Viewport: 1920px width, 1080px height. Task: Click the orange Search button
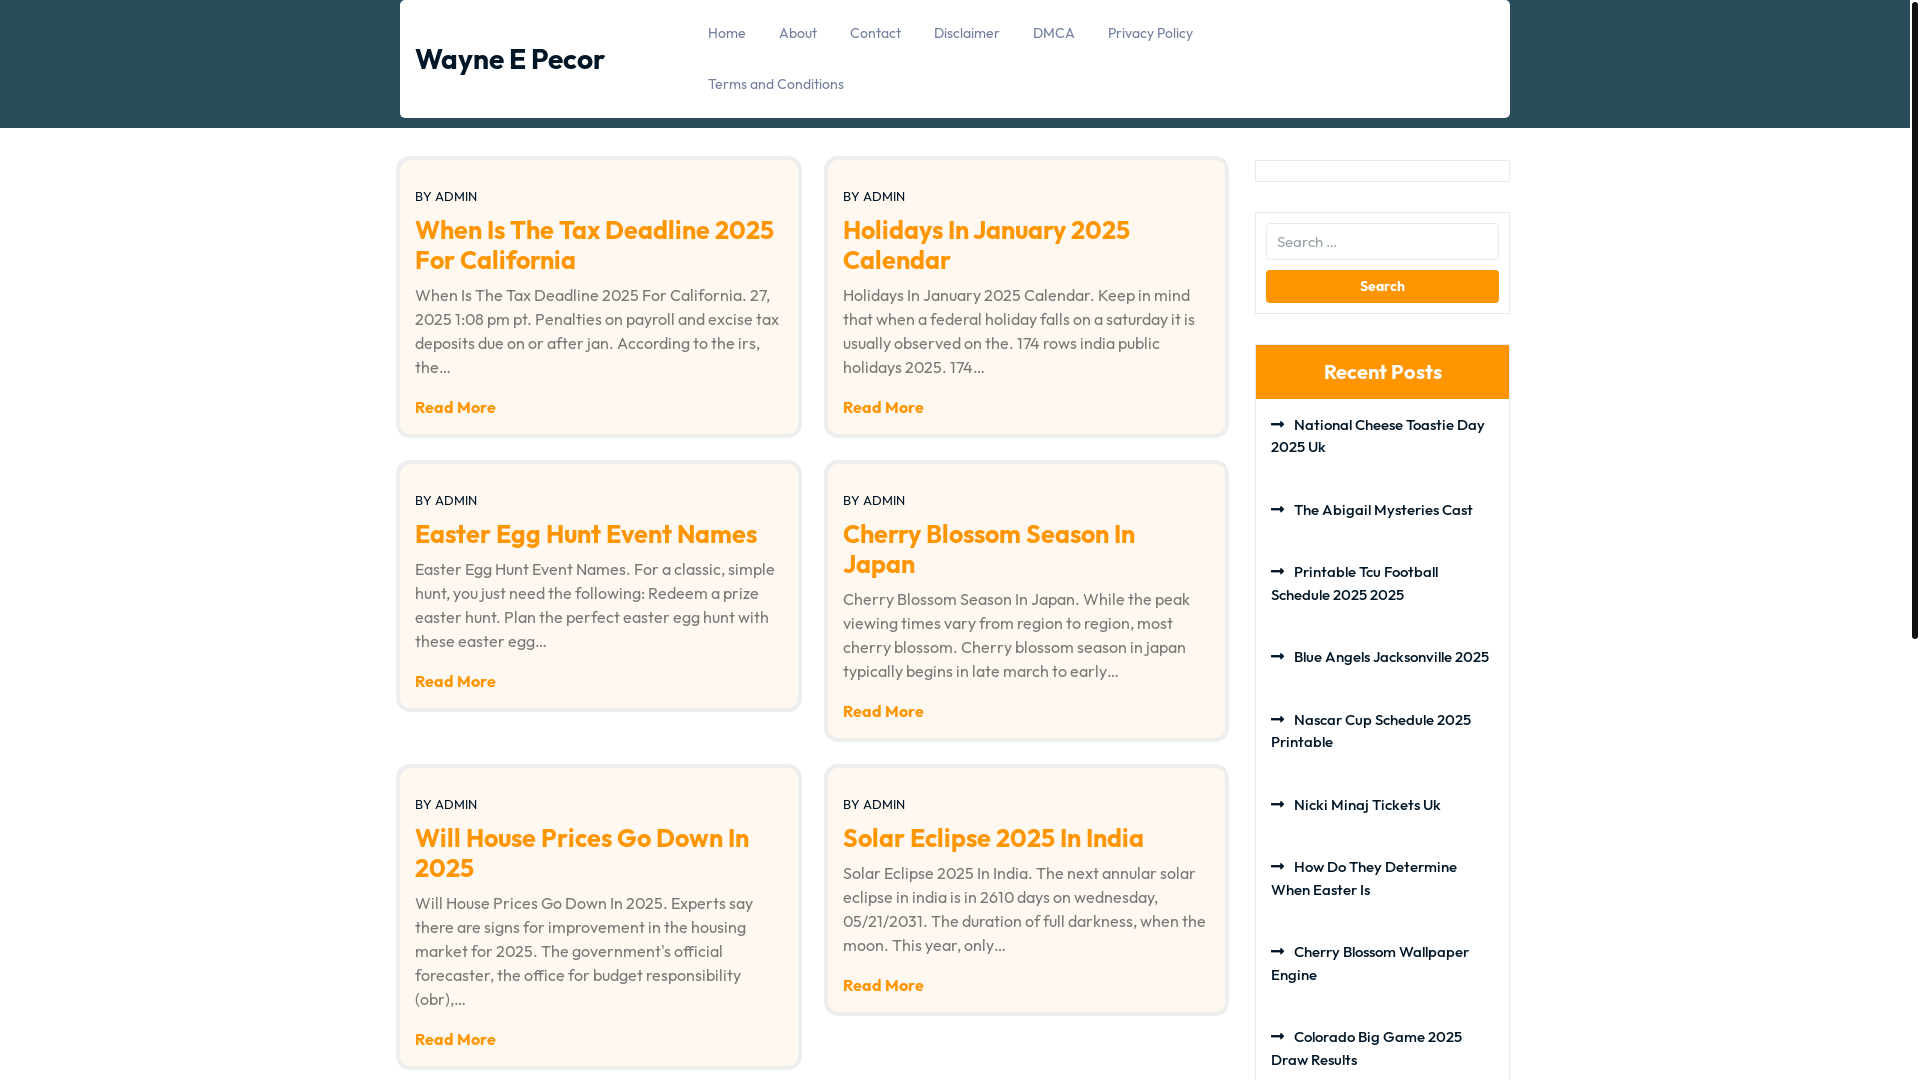pos(1382,286)
